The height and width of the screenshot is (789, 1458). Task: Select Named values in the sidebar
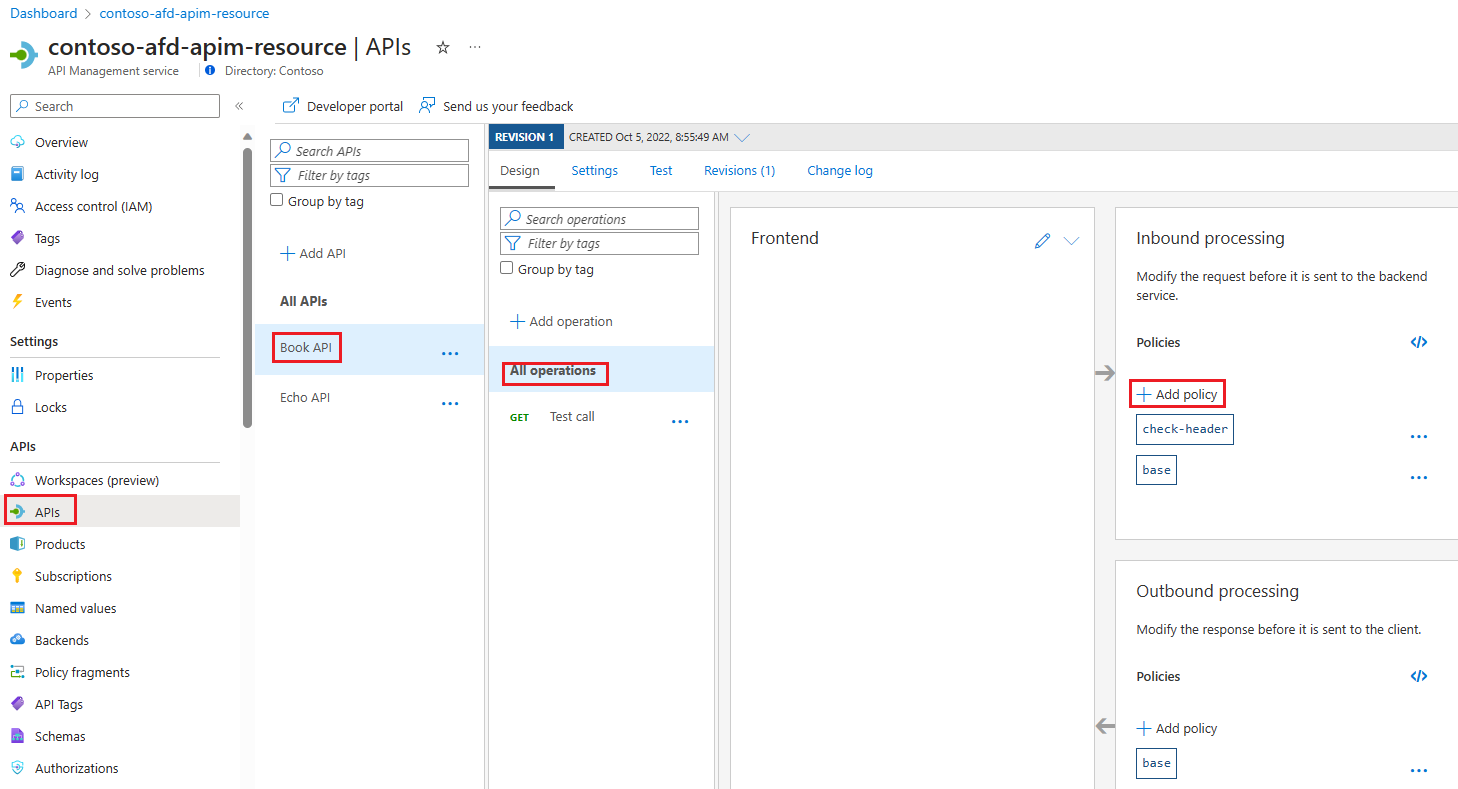pyautogui.click(x=74, y=608)
